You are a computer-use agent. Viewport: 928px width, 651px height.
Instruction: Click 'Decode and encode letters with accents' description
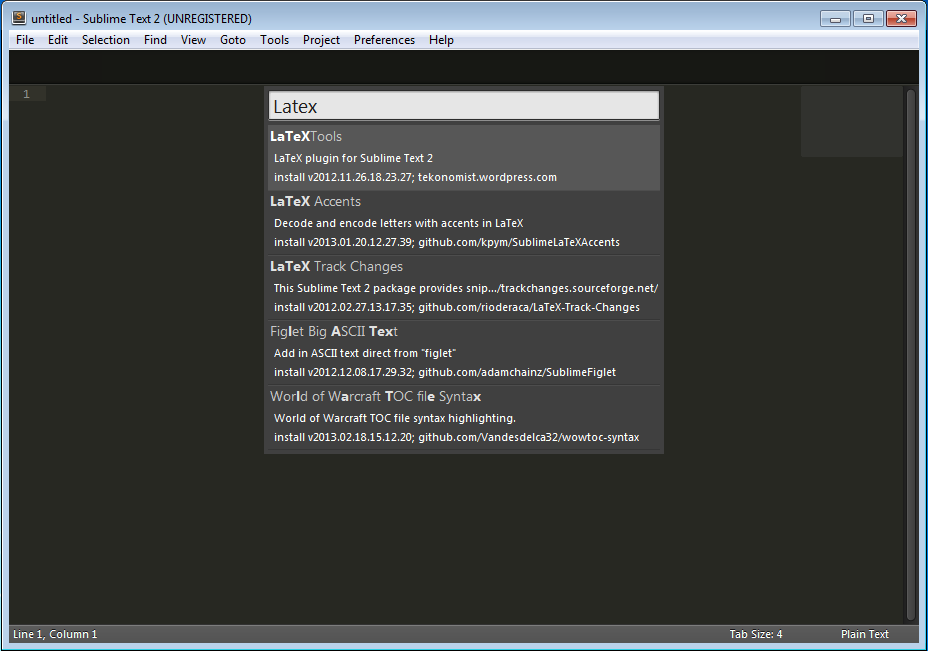pyautogui.click(x=398, y=223)
